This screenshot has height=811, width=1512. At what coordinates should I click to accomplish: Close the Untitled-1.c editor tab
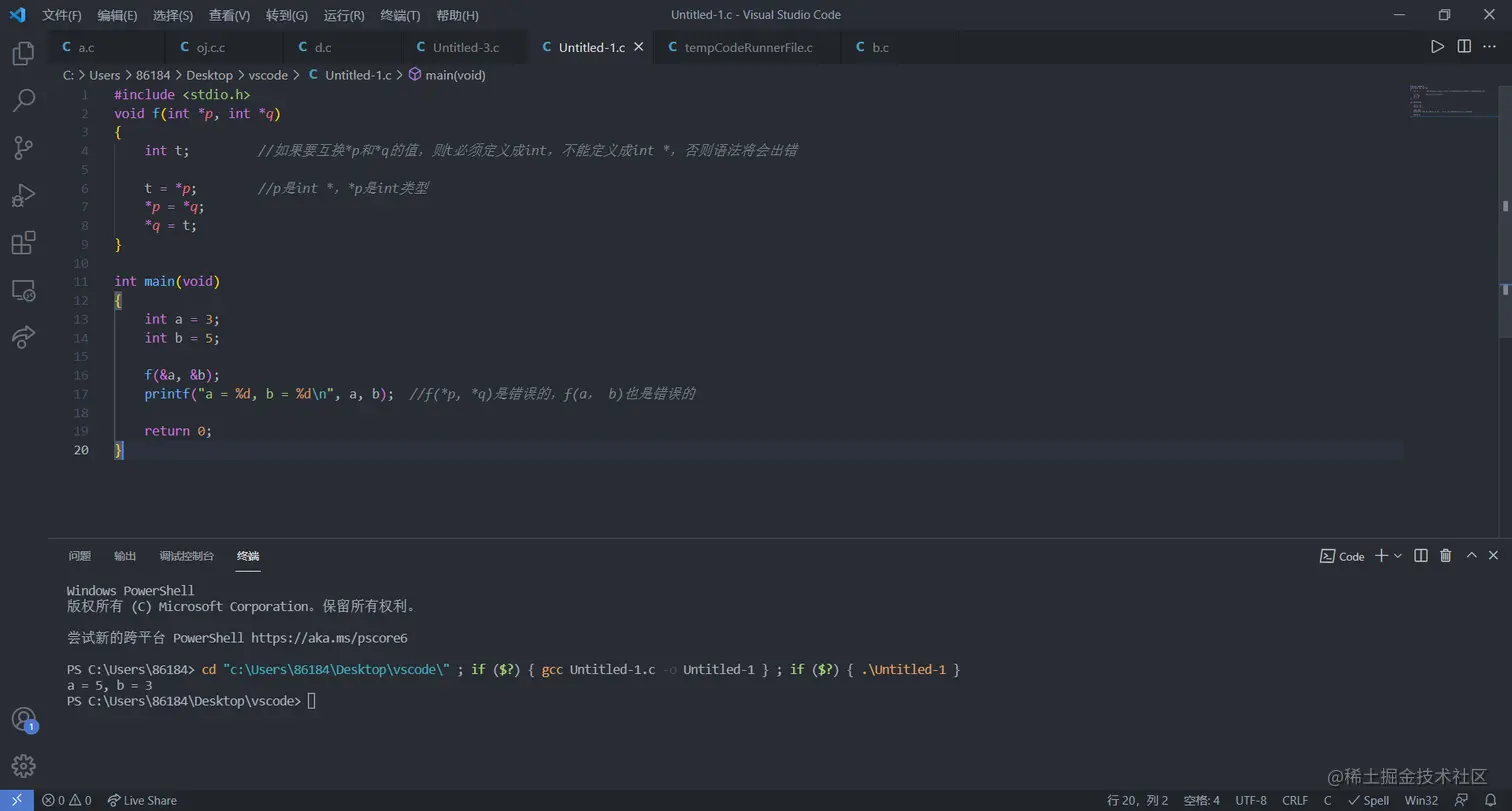[639, 47]
